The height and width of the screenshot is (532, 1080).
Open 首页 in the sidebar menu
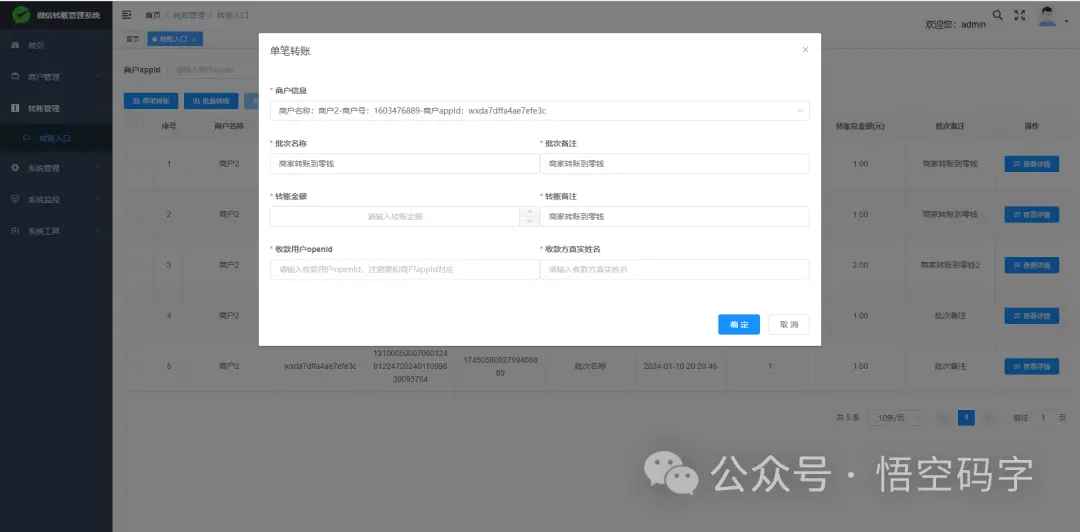coord(56,45)
